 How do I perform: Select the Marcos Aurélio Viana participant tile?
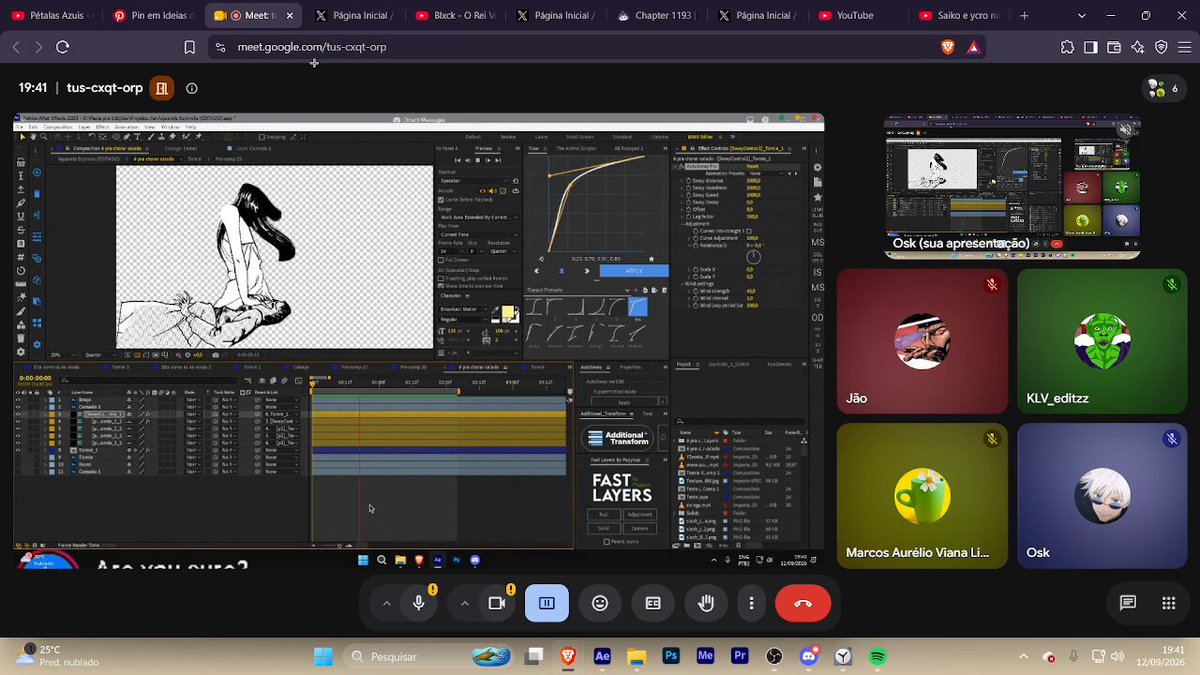tap(922, 496)
